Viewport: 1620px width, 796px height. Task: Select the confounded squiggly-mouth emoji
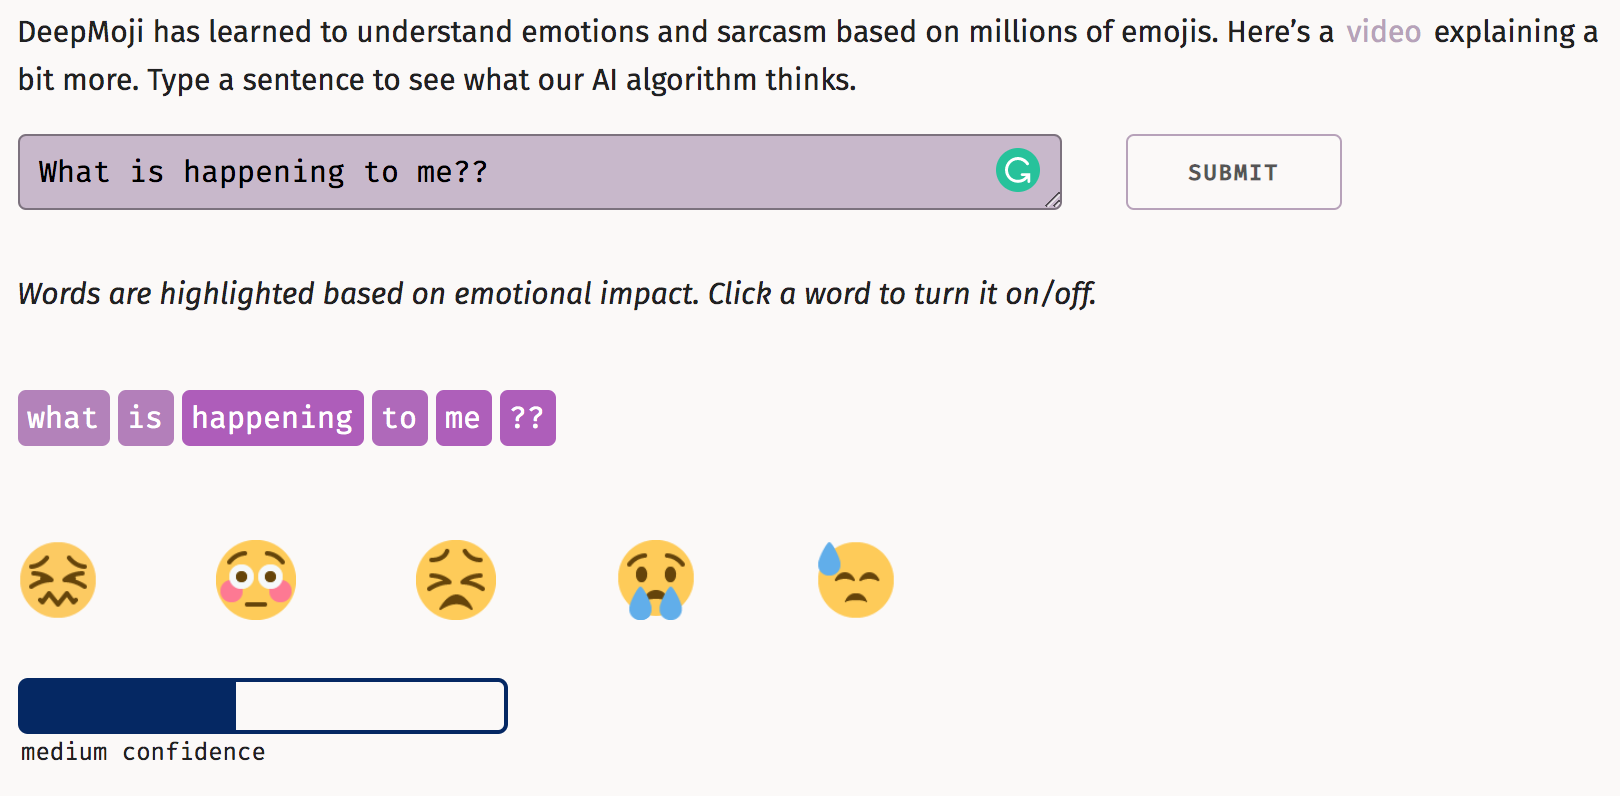(58, 580)
